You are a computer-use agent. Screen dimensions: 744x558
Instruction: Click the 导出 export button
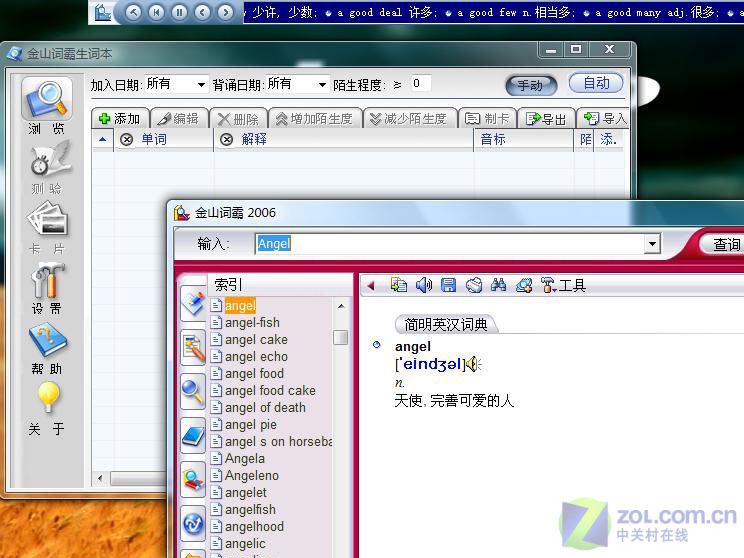(x=546, y=119)
